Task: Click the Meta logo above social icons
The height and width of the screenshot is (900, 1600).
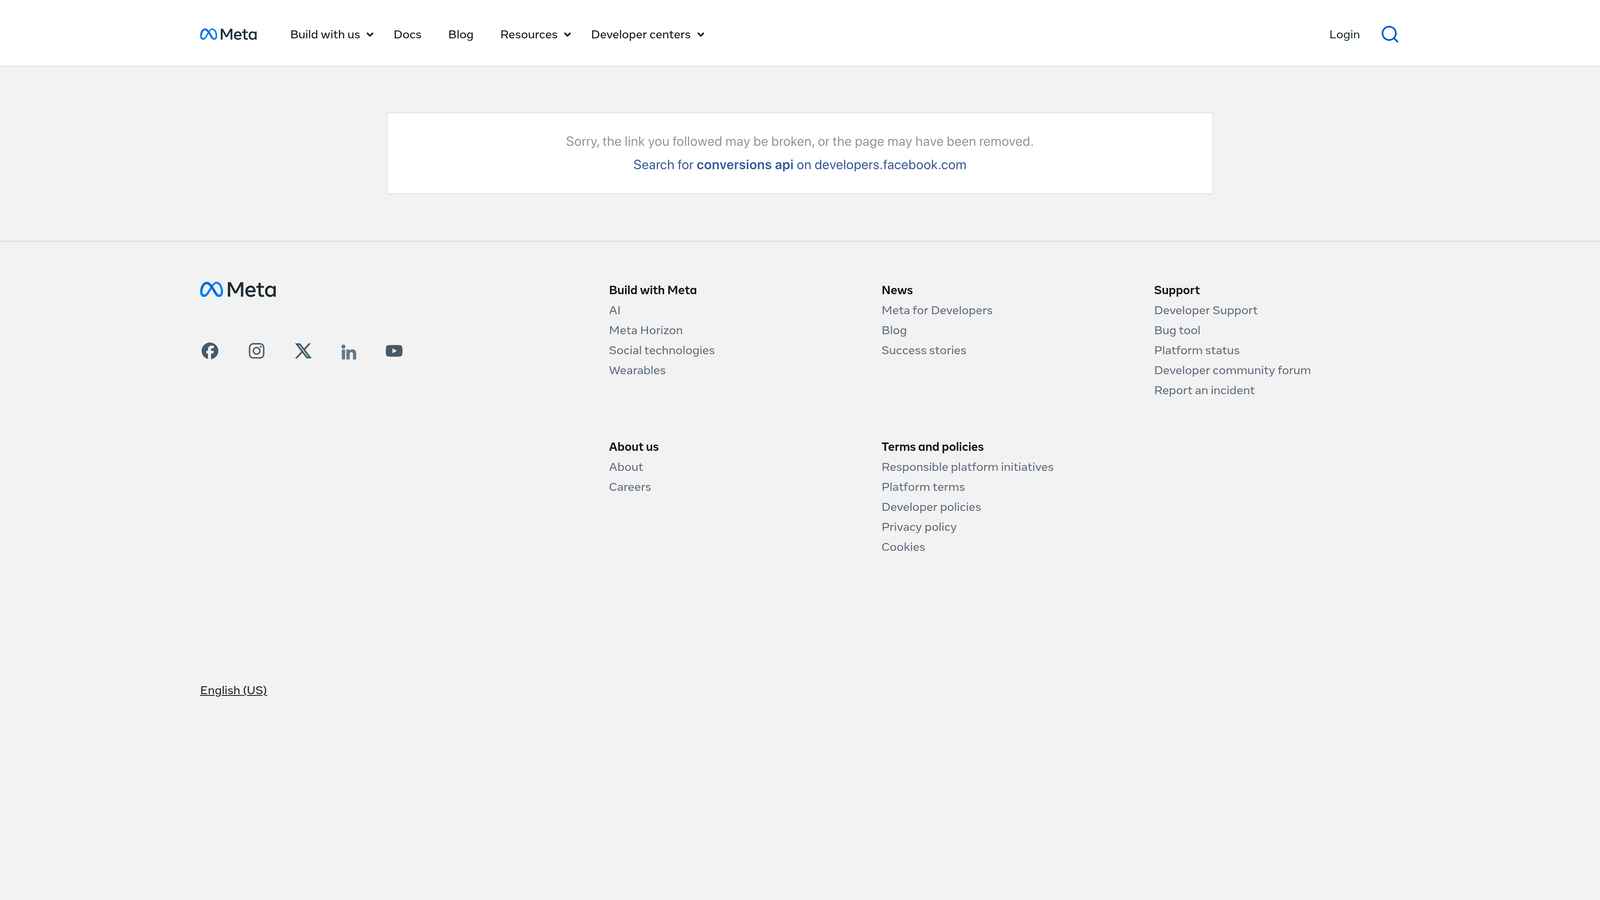Action: click(x=237, y=289)
